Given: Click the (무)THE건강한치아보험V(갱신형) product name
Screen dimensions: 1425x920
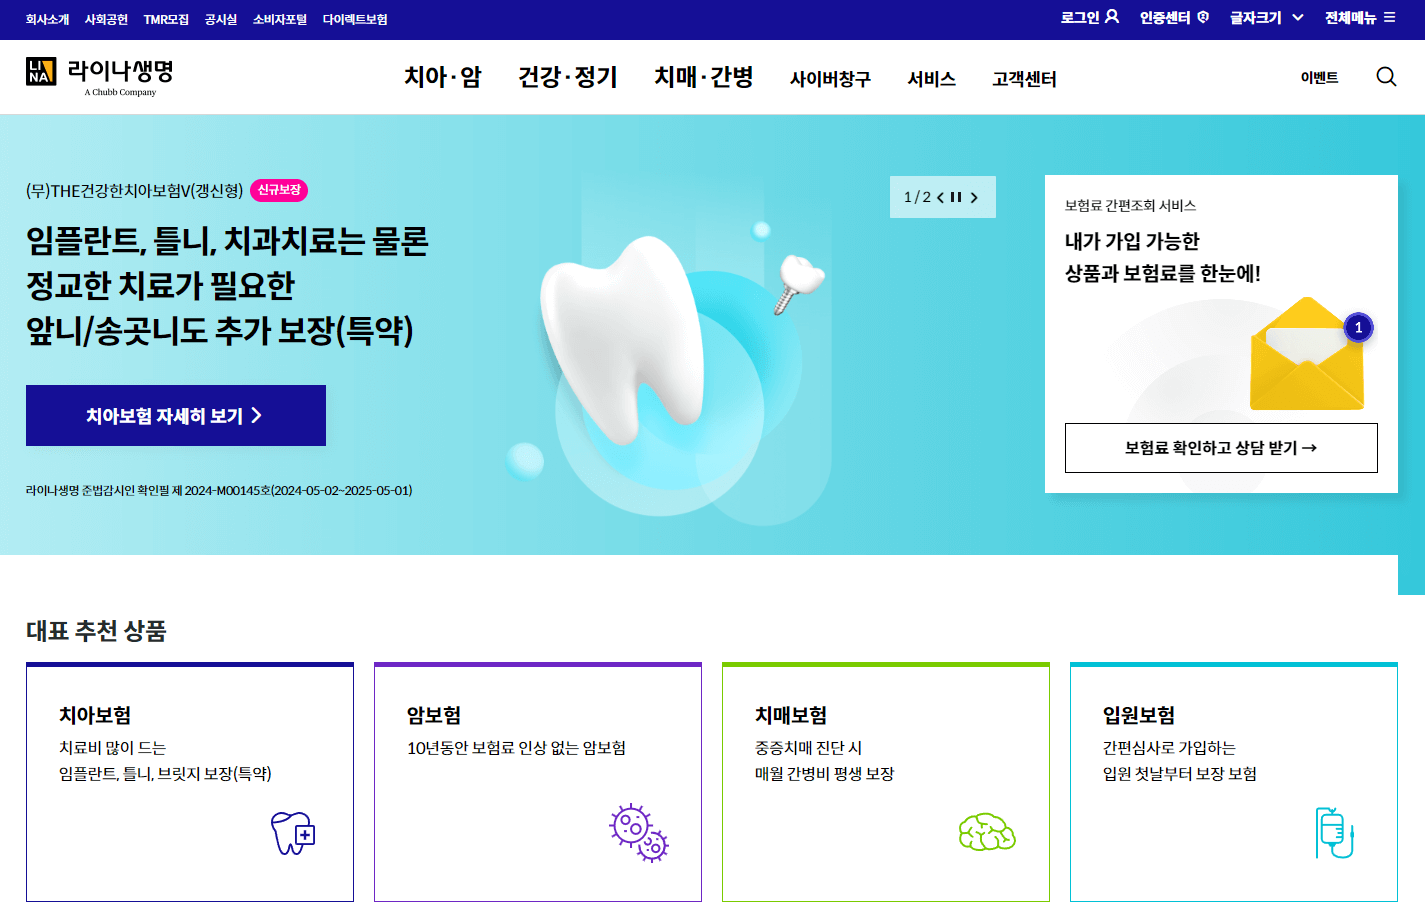Looking at the screenshot, I should (134, 191).
